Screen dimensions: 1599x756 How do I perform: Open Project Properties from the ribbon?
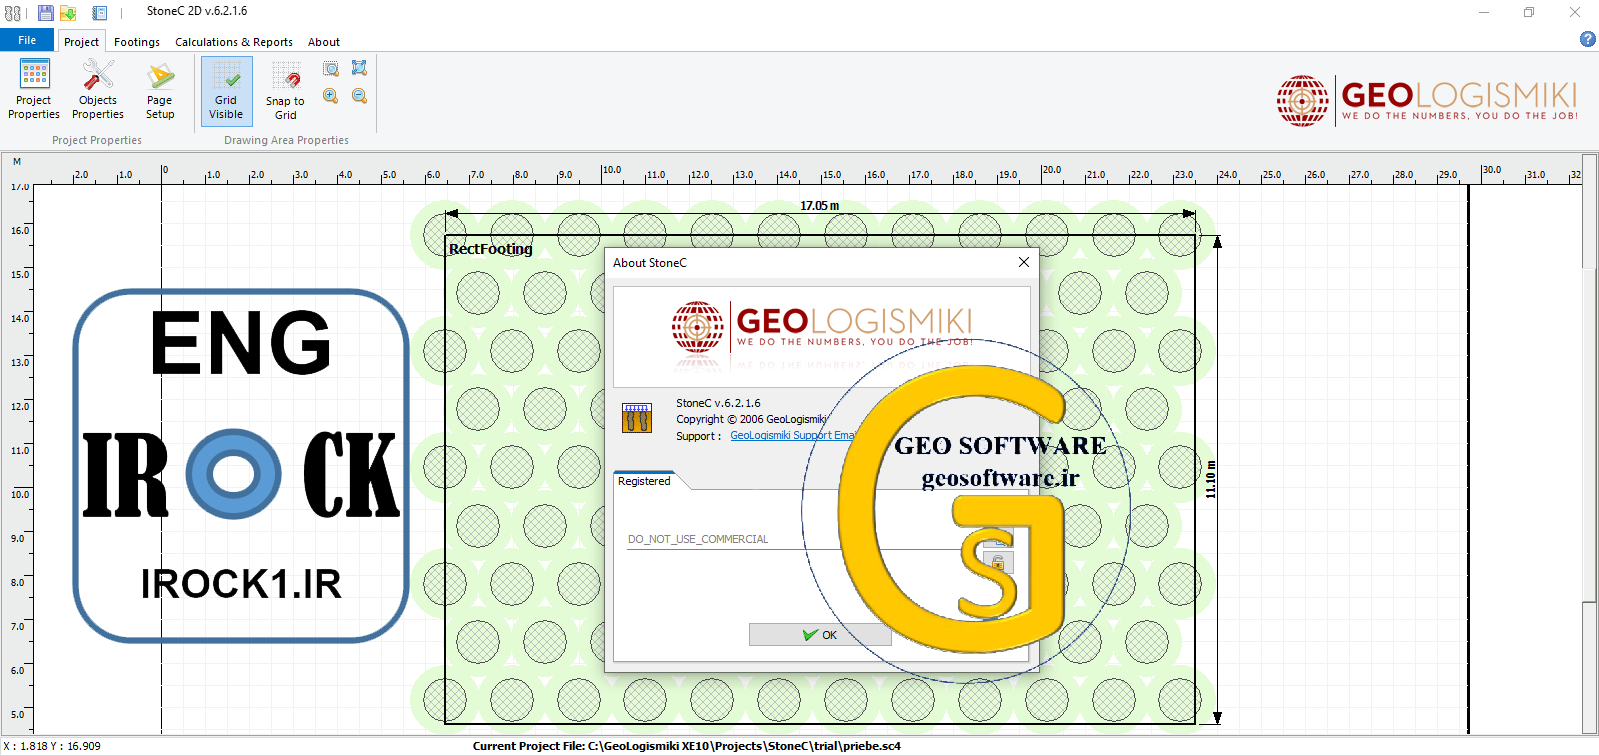(34, 90)
